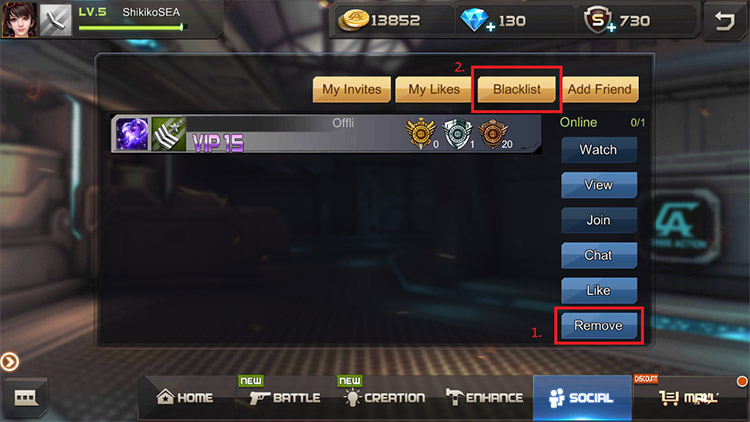Viewport: 750px width, 422px height.
Task: Click the gold medal badge icon
Action: coord(420,133)
